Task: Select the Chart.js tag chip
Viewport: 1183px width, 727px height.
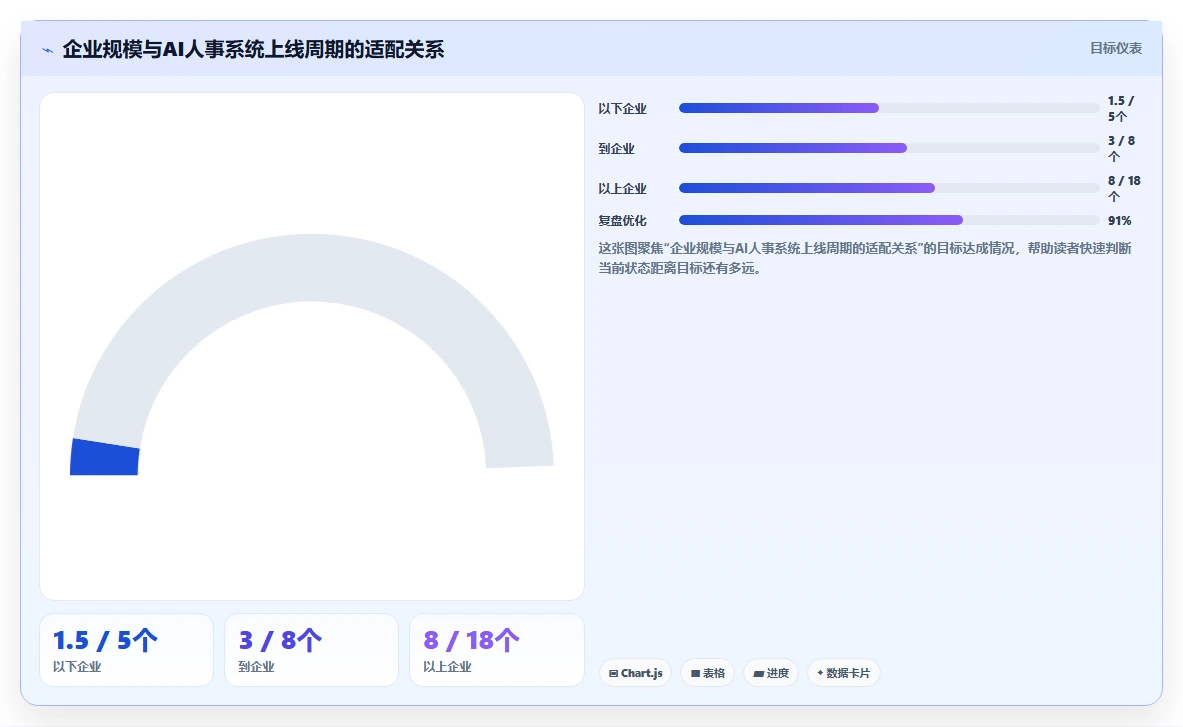Action: click(635, 673)
